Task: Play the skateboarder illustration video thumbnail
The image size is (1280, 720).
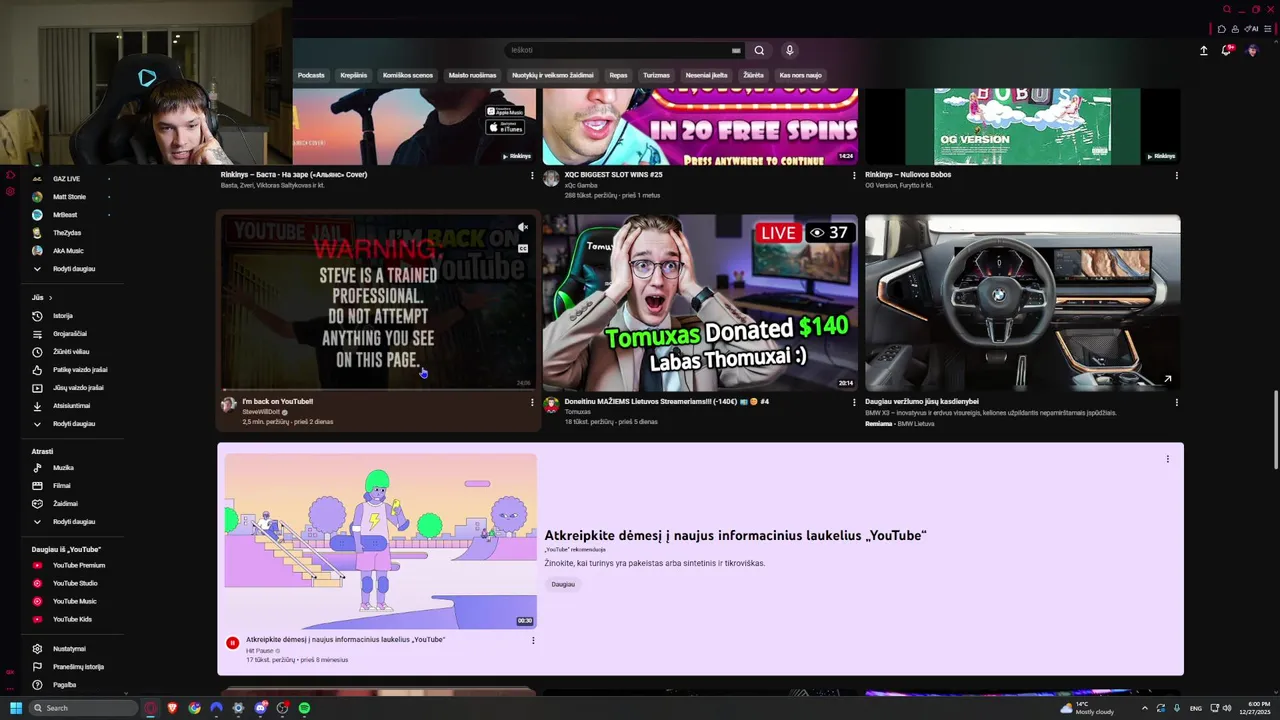Action: pos(380,541)
